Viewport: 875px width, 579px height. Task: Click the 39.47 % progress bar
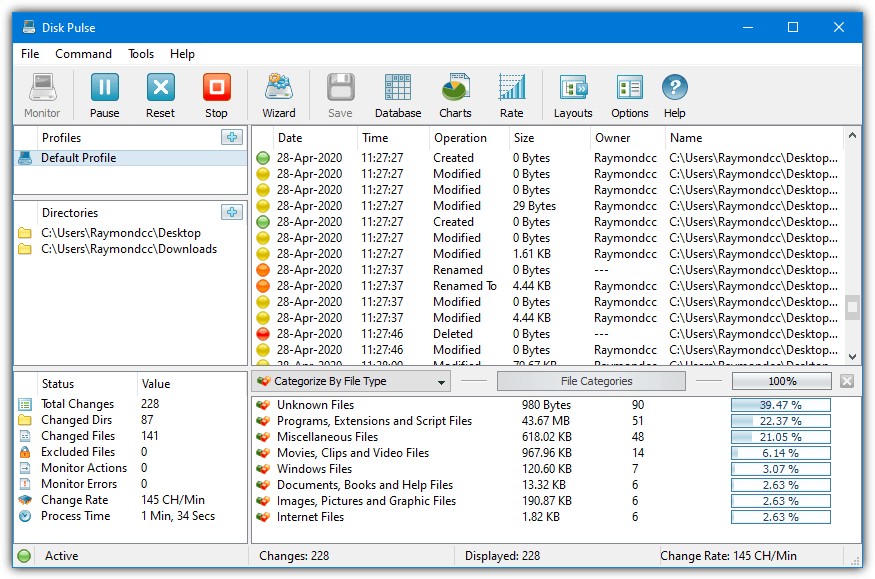[781, 405]
